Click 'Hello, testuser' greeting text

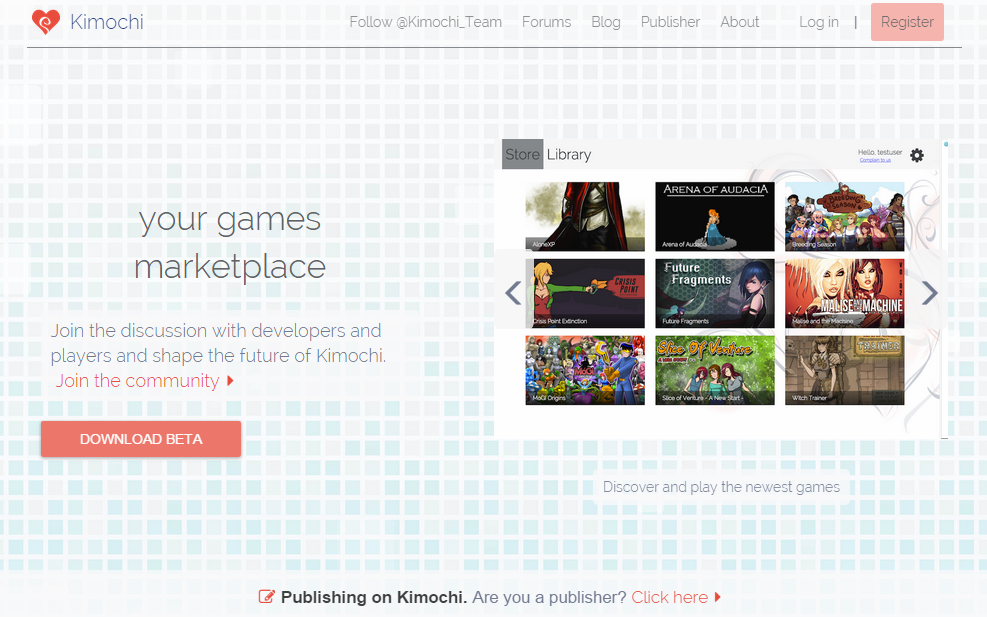click(x=880, y=152)
